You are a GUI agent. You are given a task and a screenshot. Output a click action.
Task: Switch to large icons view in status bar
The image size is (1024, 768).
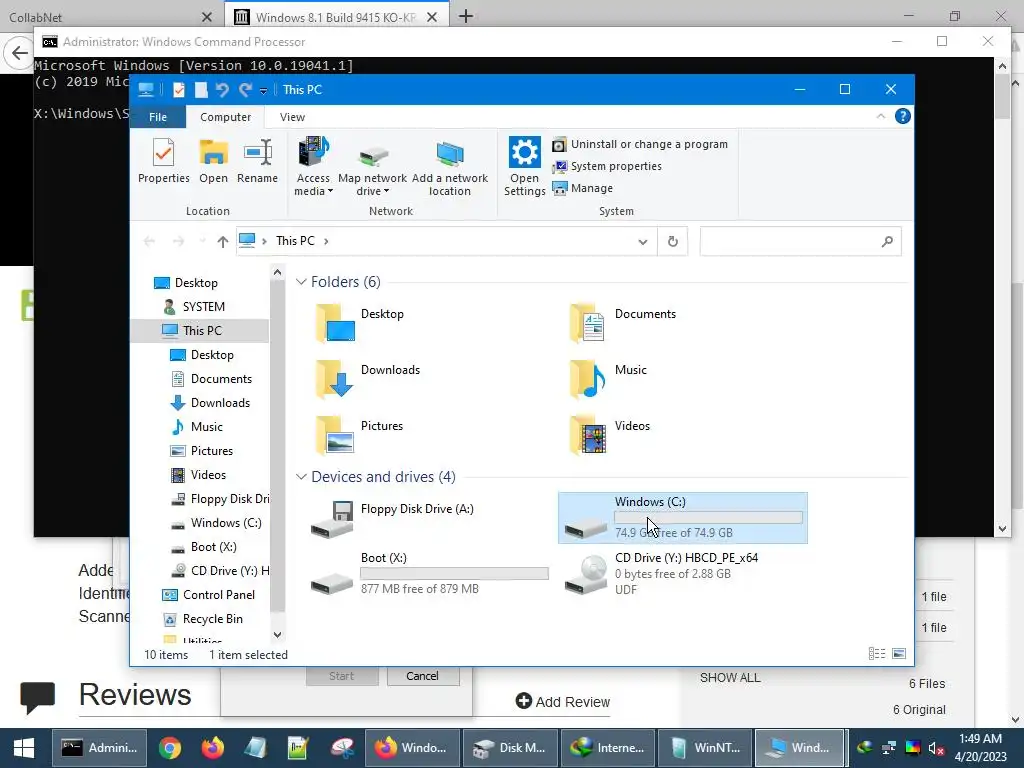(899, 654)
